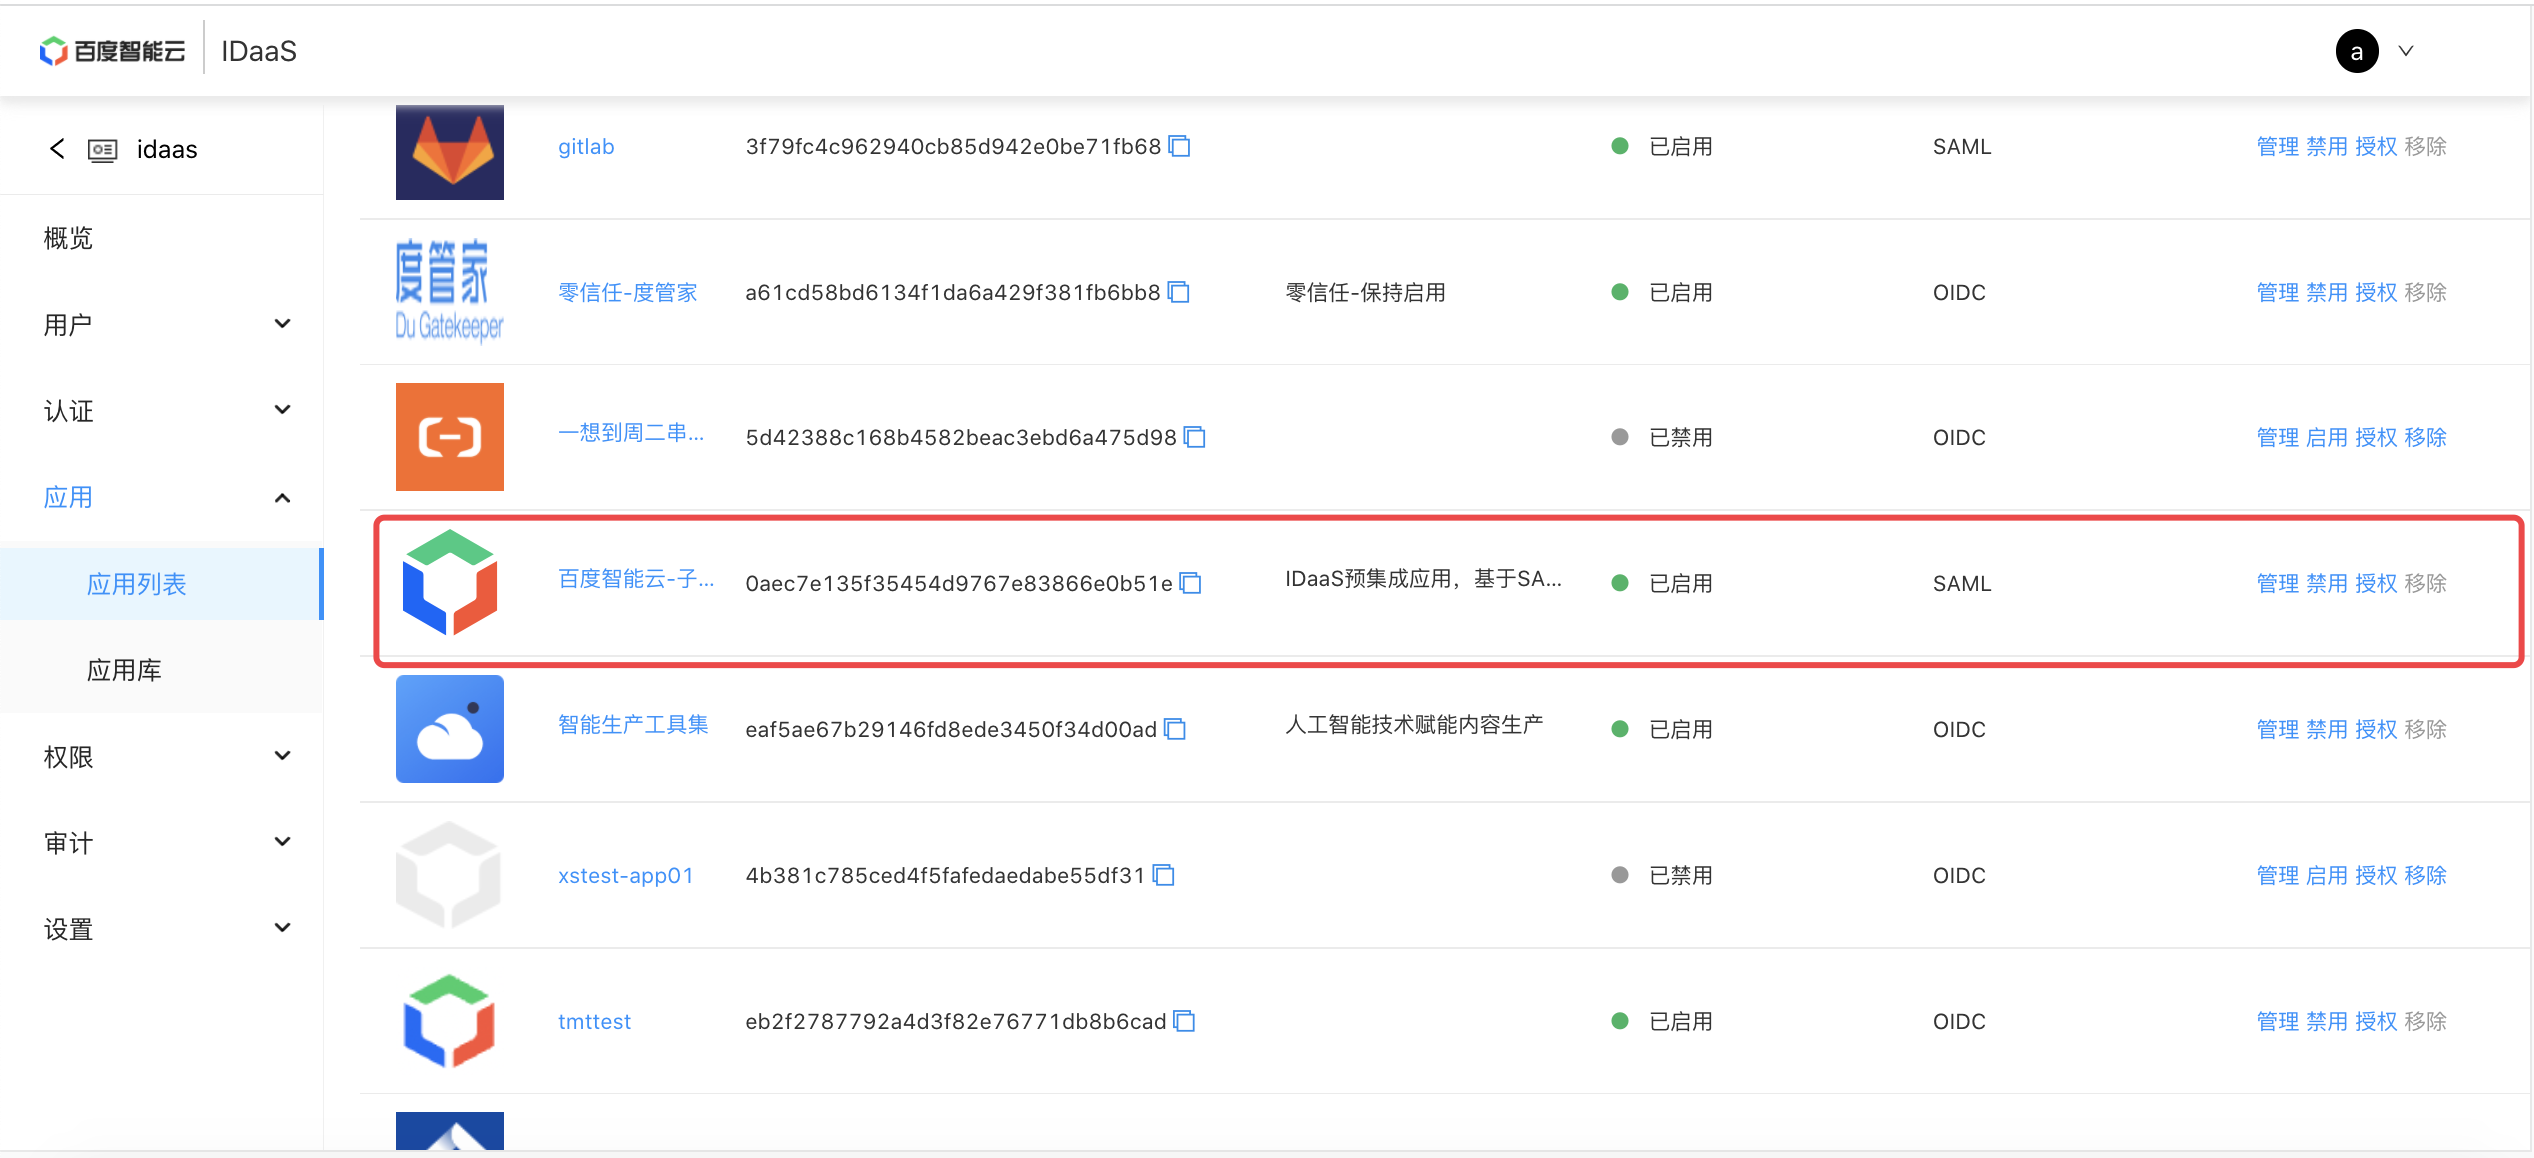Click the tmttest app logo
This screenshot has height=1158, width=2534.
pyautogui.click(x=450, y=1021)
